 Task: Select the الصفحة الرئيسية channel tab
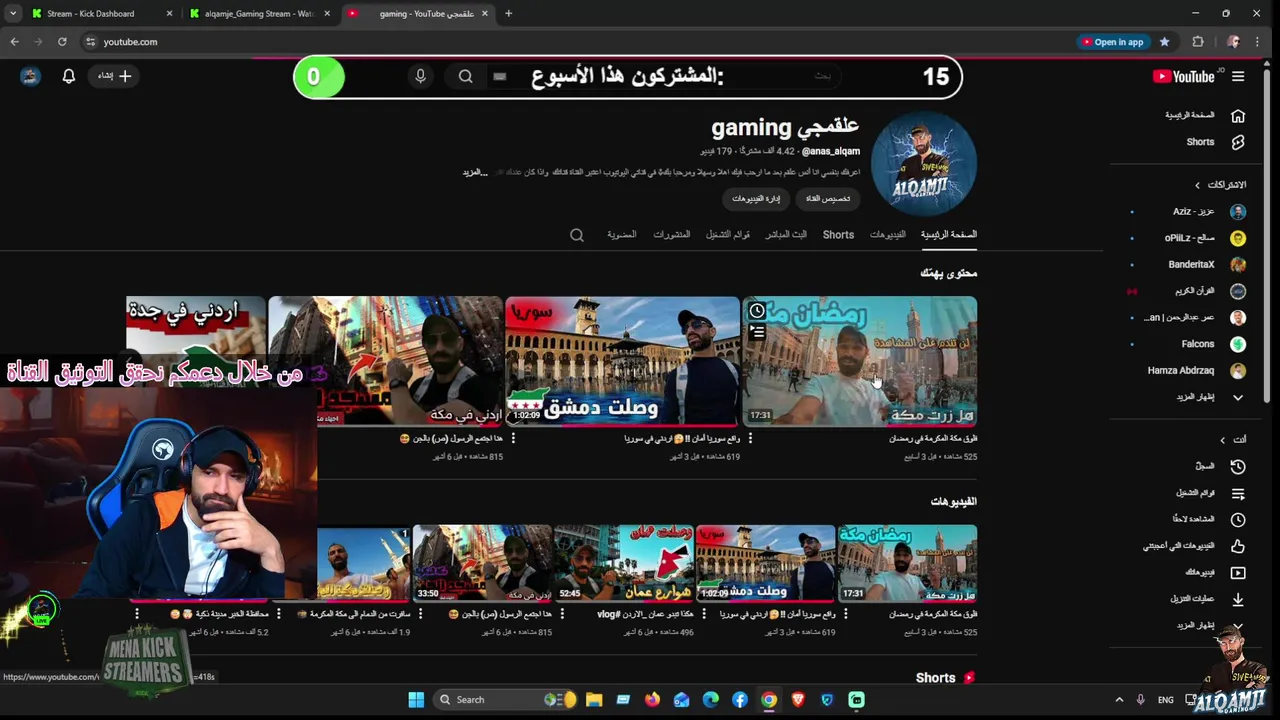948,235
